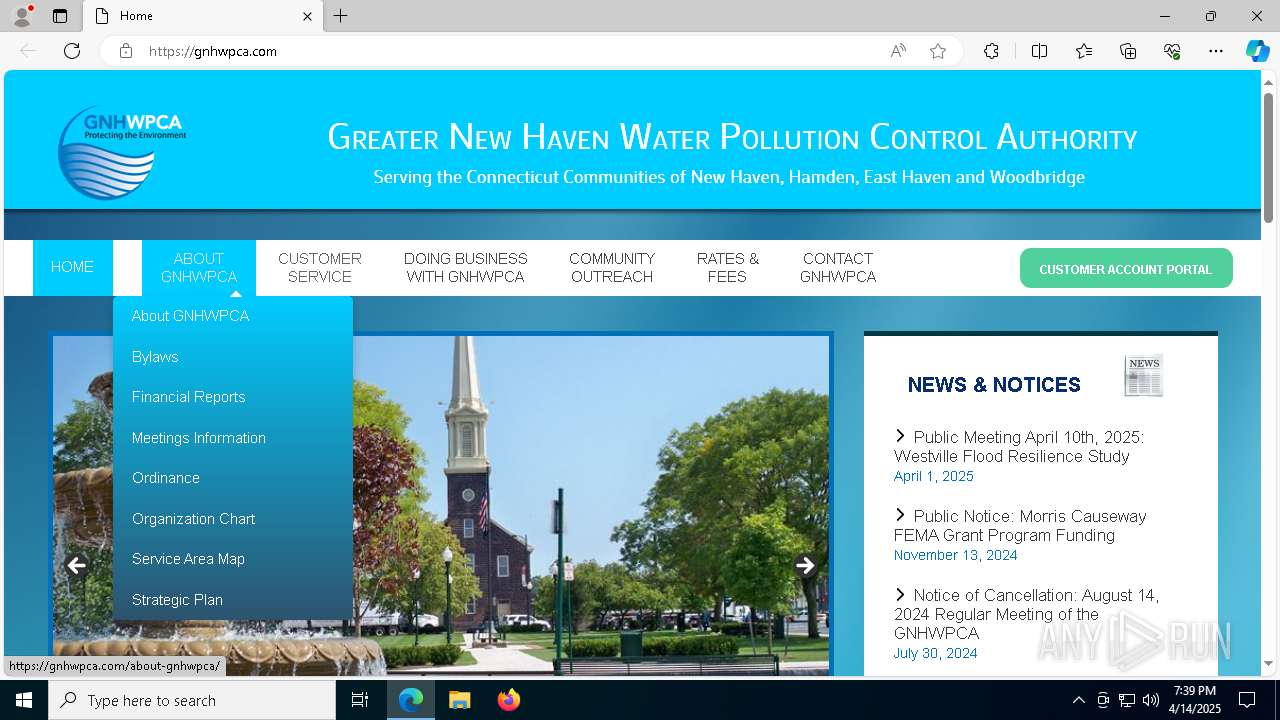Refresh the page with reload icon
The image size is (1280, 720).
point(72,51)
